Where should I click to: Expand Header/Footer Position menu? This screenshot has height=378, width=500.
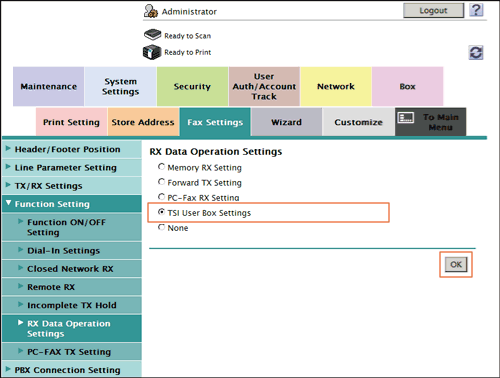coord(72,149)
